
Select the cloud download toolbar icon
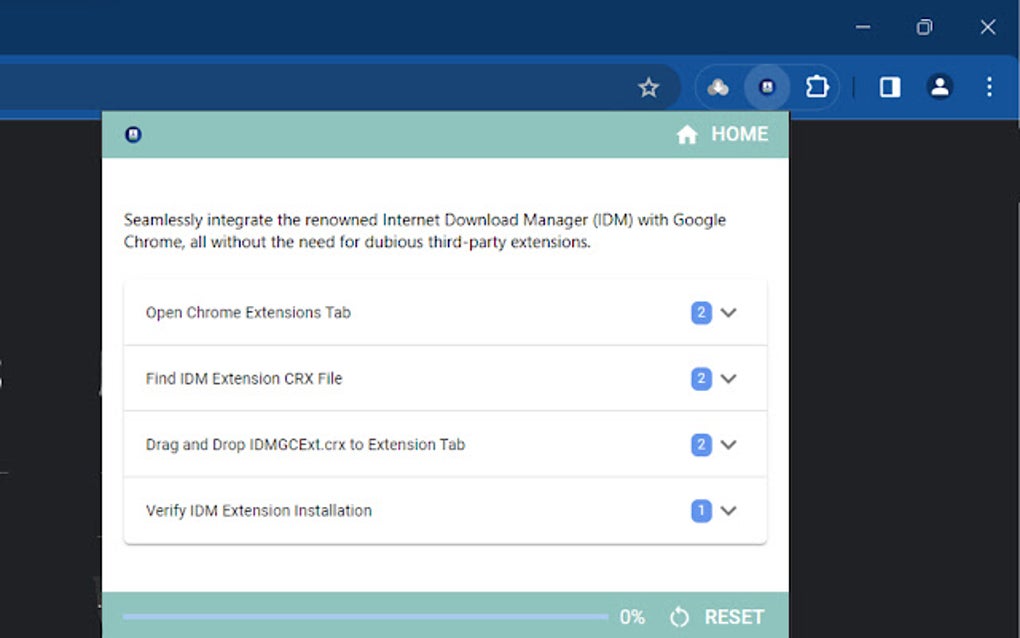[x=718, y=87]
